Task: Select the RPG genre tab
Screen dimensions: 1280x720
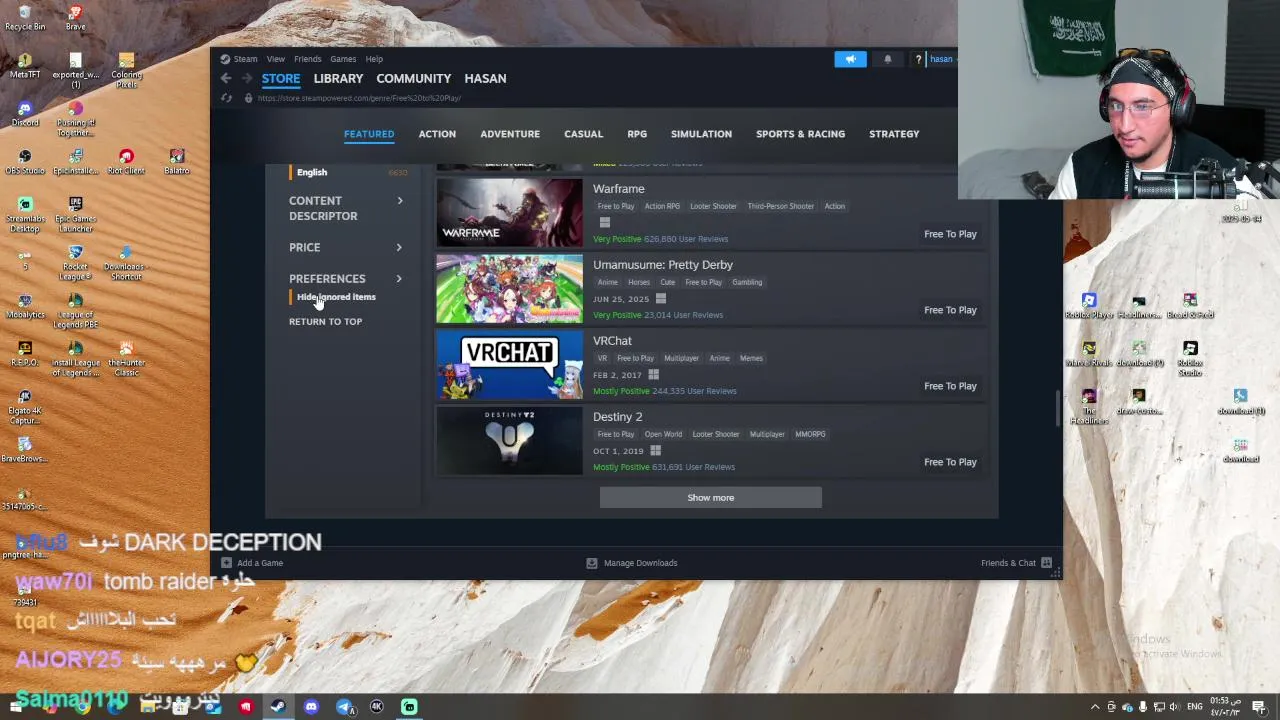Action: tap(637, 134)
